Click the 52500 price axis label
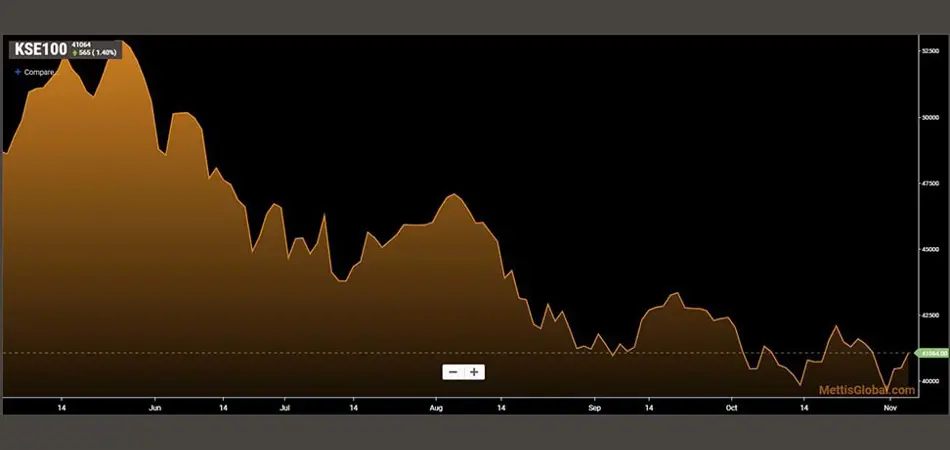Screen dimensions: 950x450 [929, 49]
